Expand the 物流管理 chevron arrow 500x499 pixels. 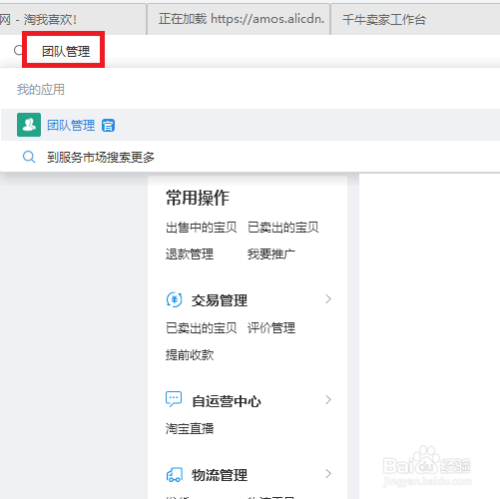click(328, 474)
